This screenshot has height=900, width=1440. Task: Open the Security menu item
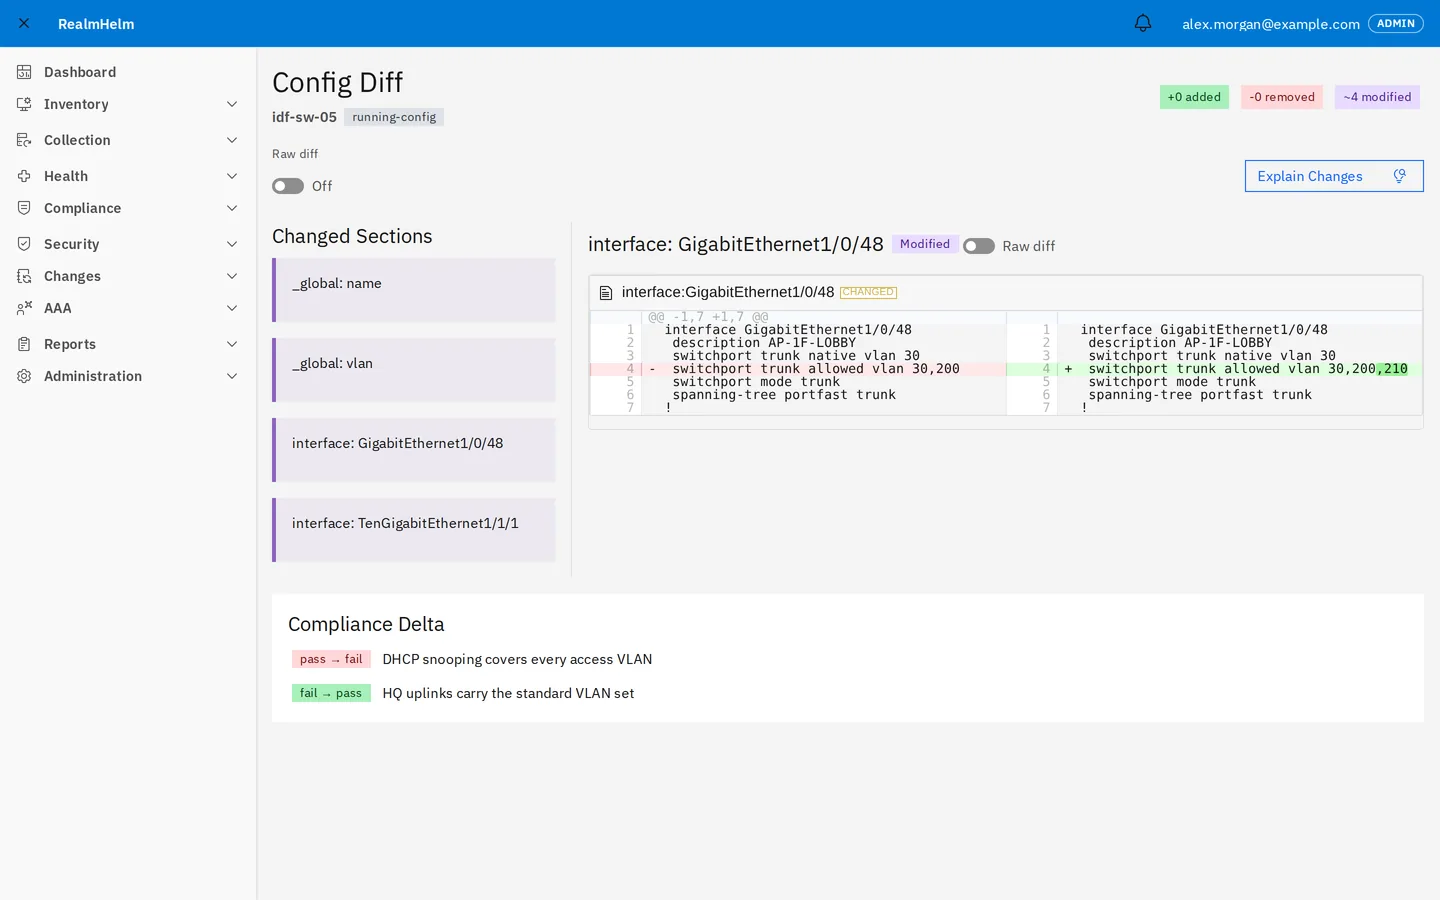[x=128, y=244]
